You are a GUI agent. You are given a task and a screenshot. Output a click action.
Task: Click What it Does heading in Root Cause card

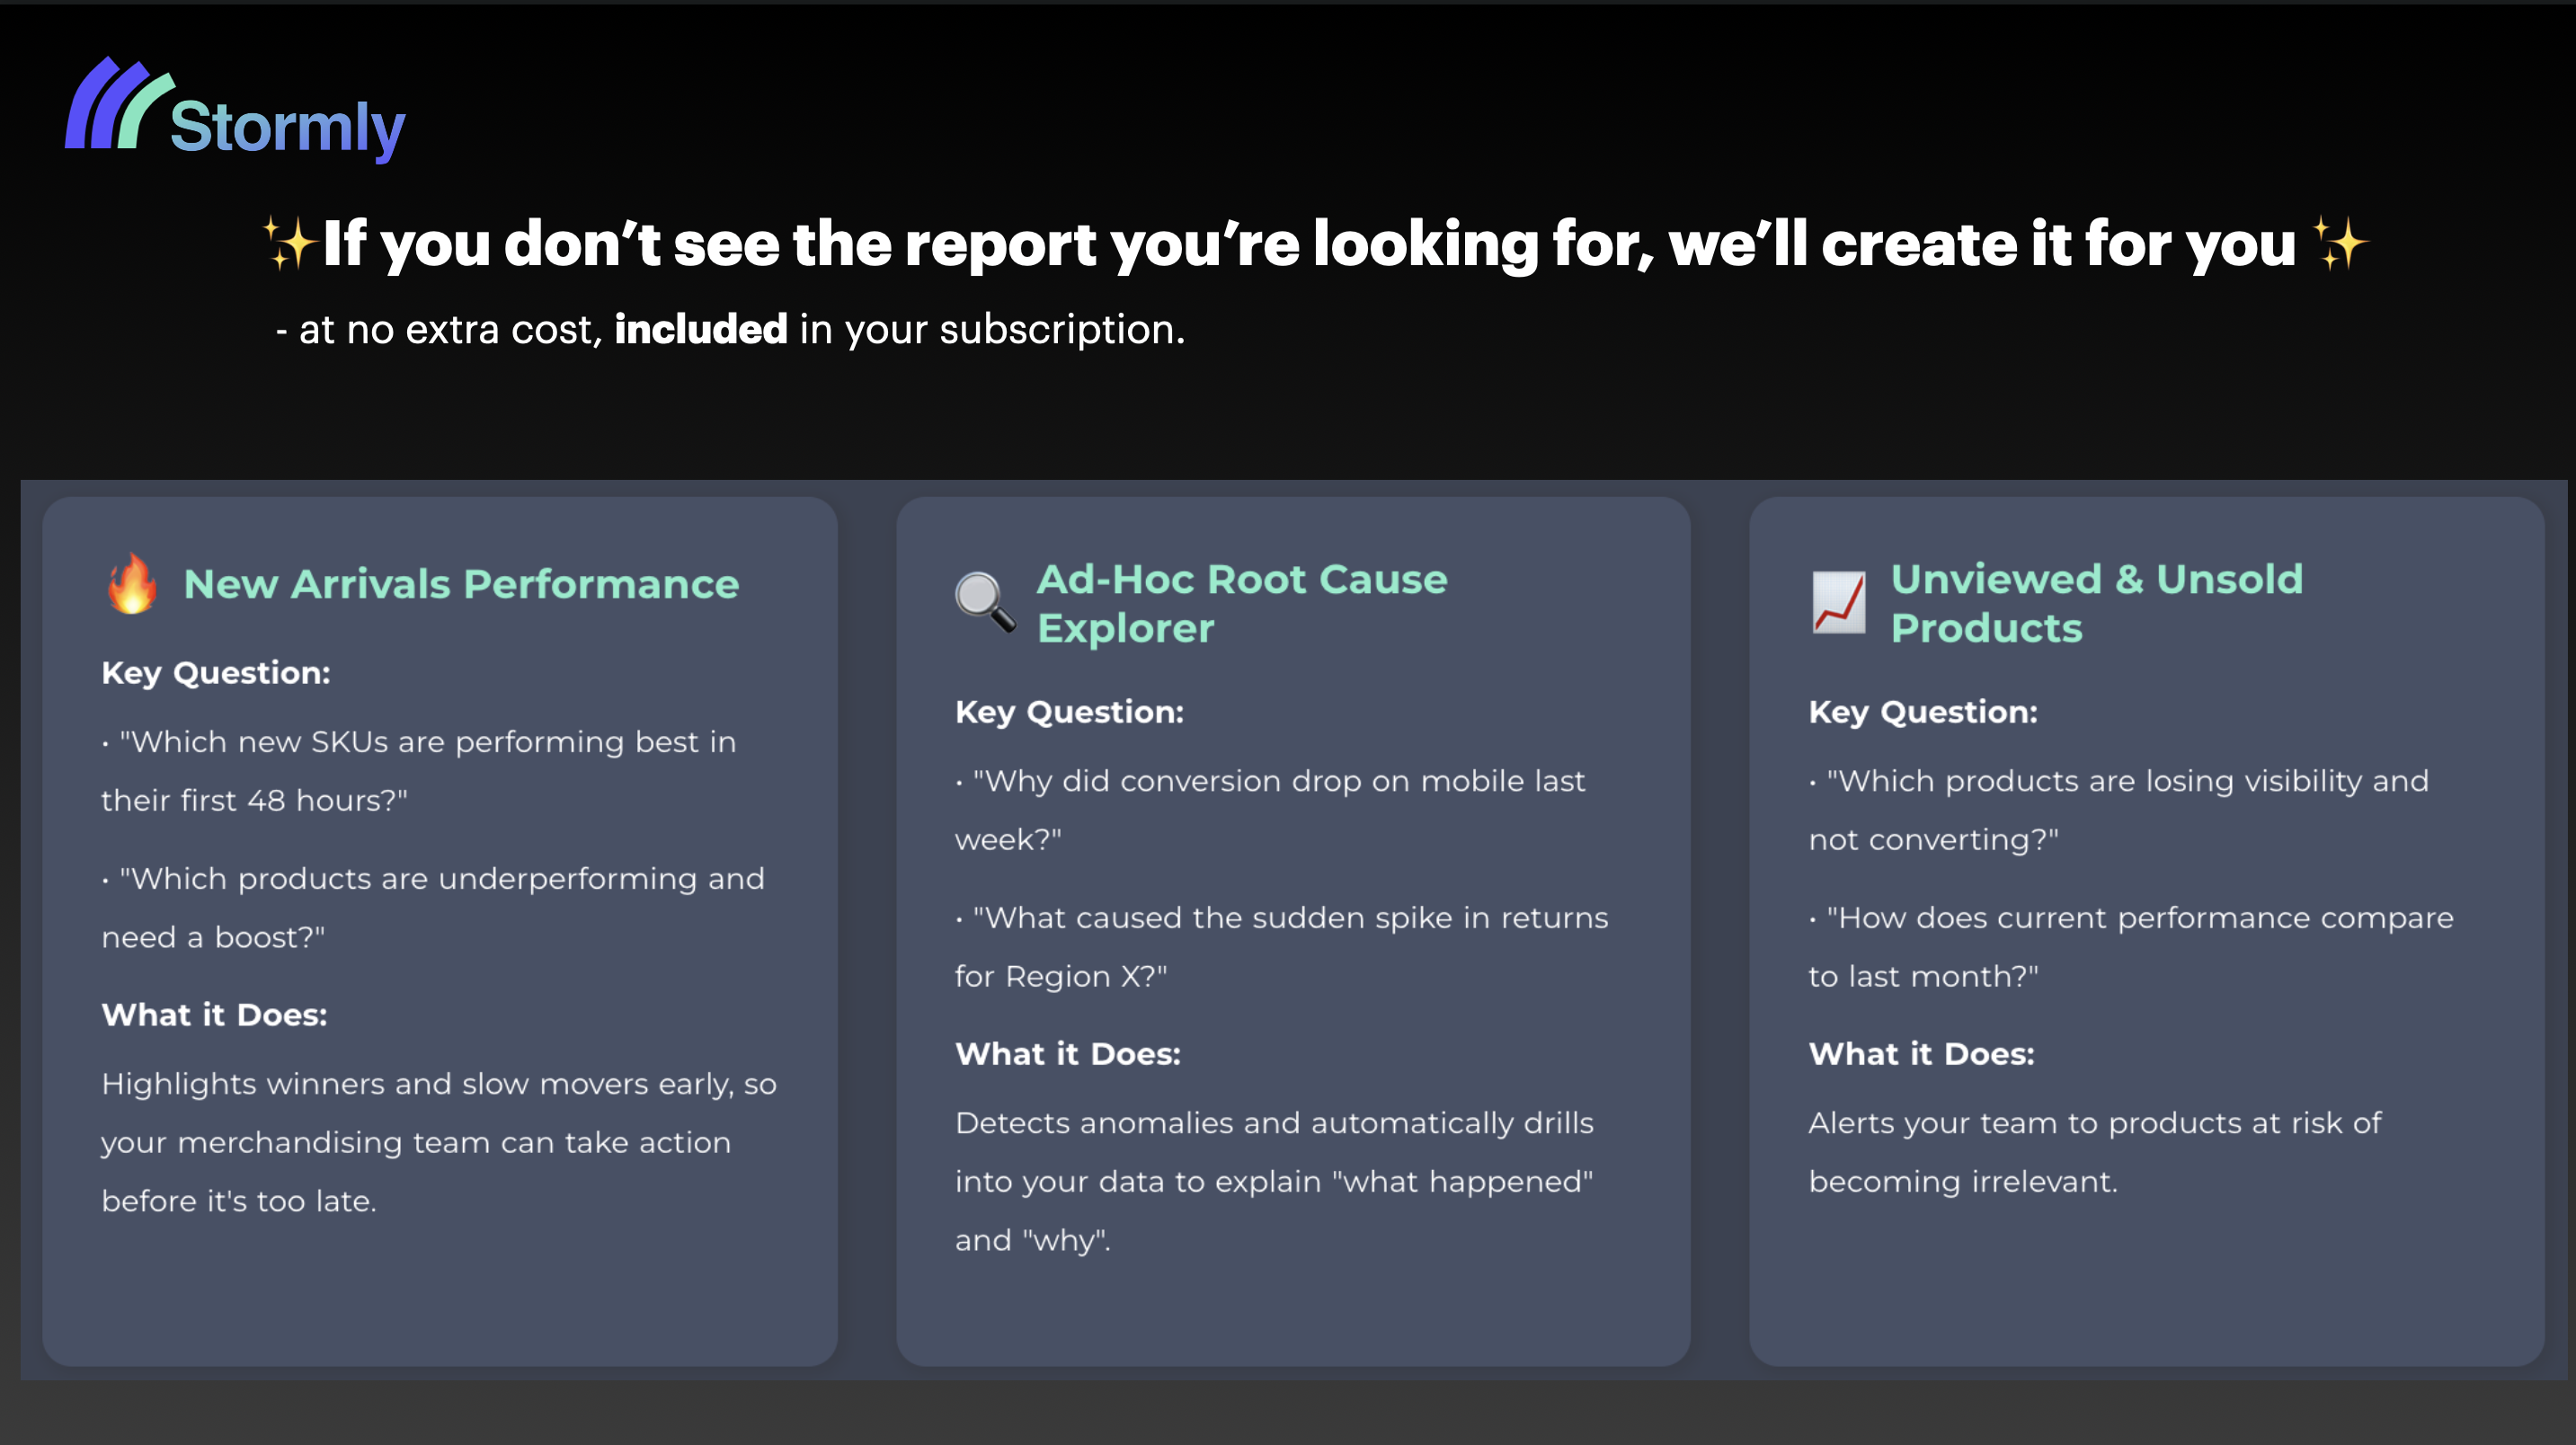pos(1068,1054)
